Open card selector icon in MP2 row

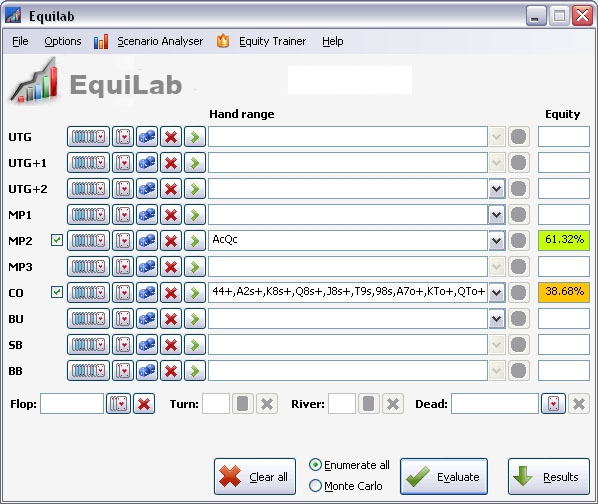click(123, 241)
